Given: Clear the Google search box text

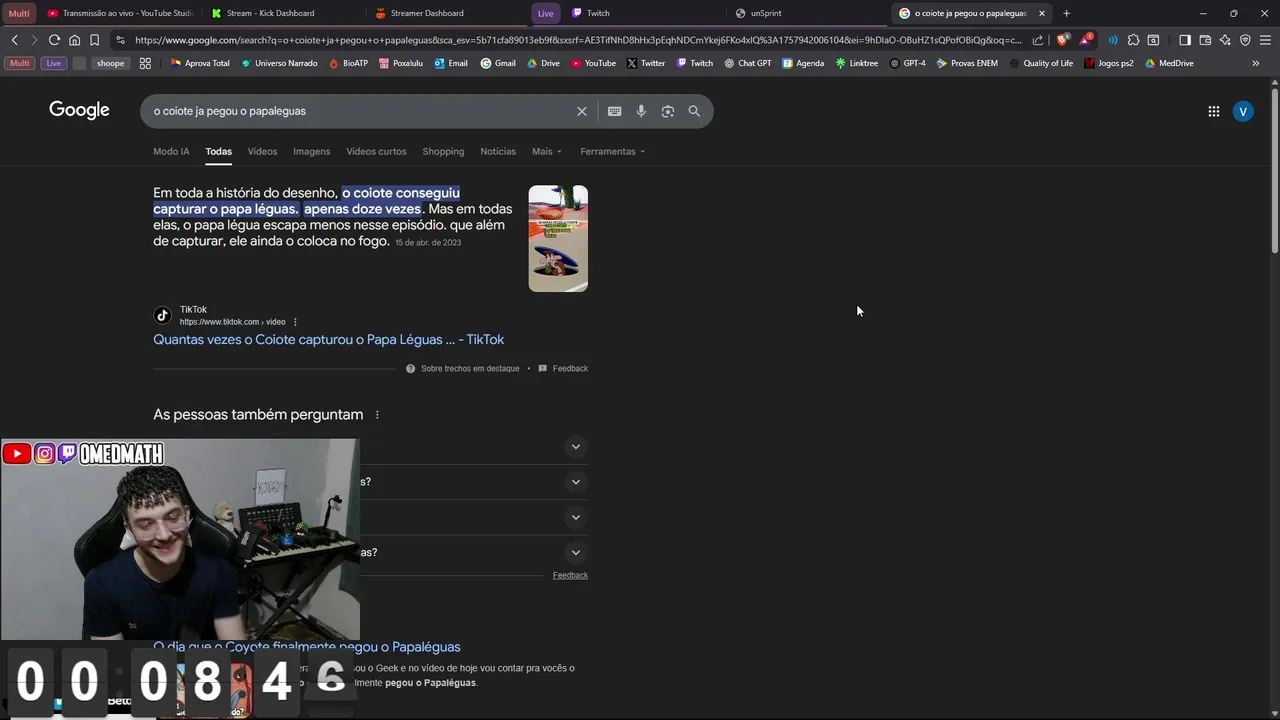Looking at the screenshot, I should point(581,111).
